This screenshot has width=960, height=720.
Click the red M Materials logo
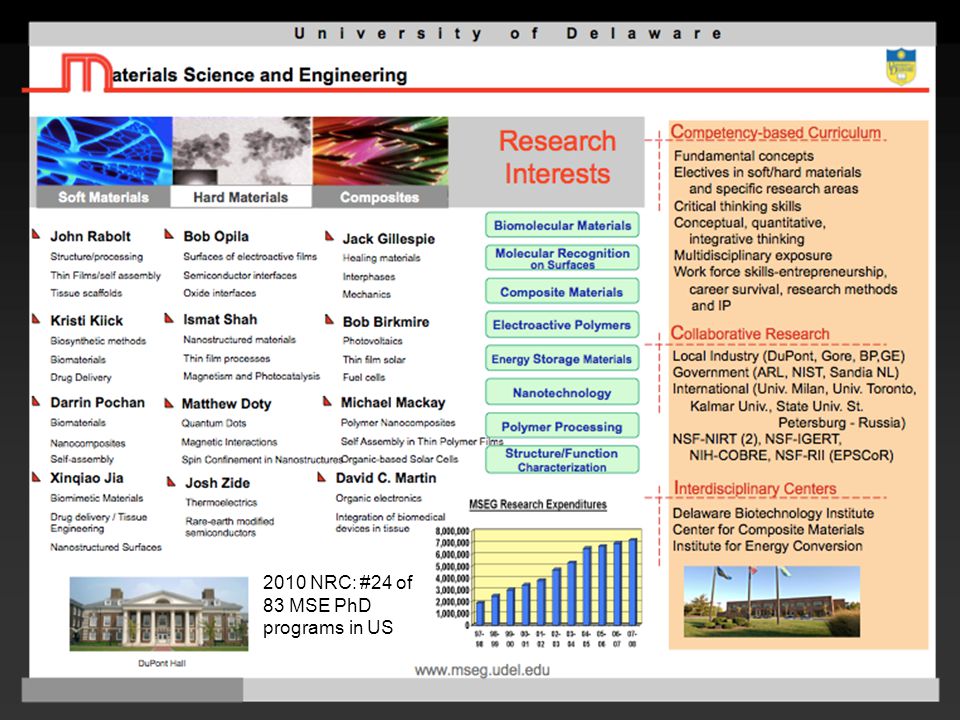(86, 72)
